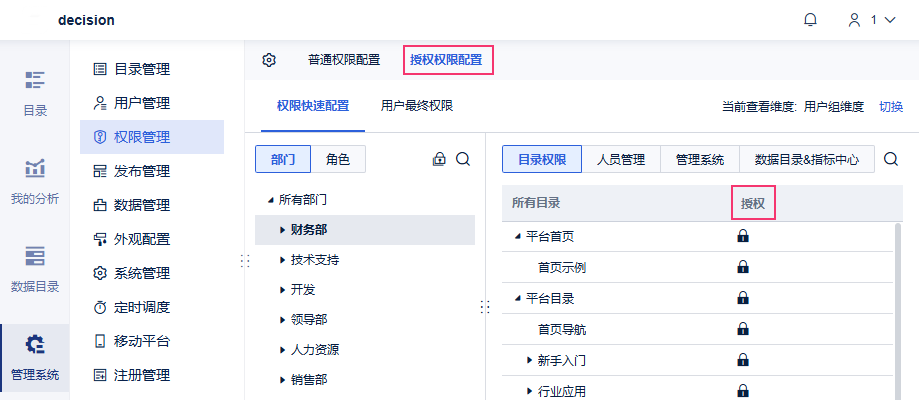The width and height of the screenshot is (919, 400).
Task: Collapse the 所有部门 tree node
Action: 271,200
